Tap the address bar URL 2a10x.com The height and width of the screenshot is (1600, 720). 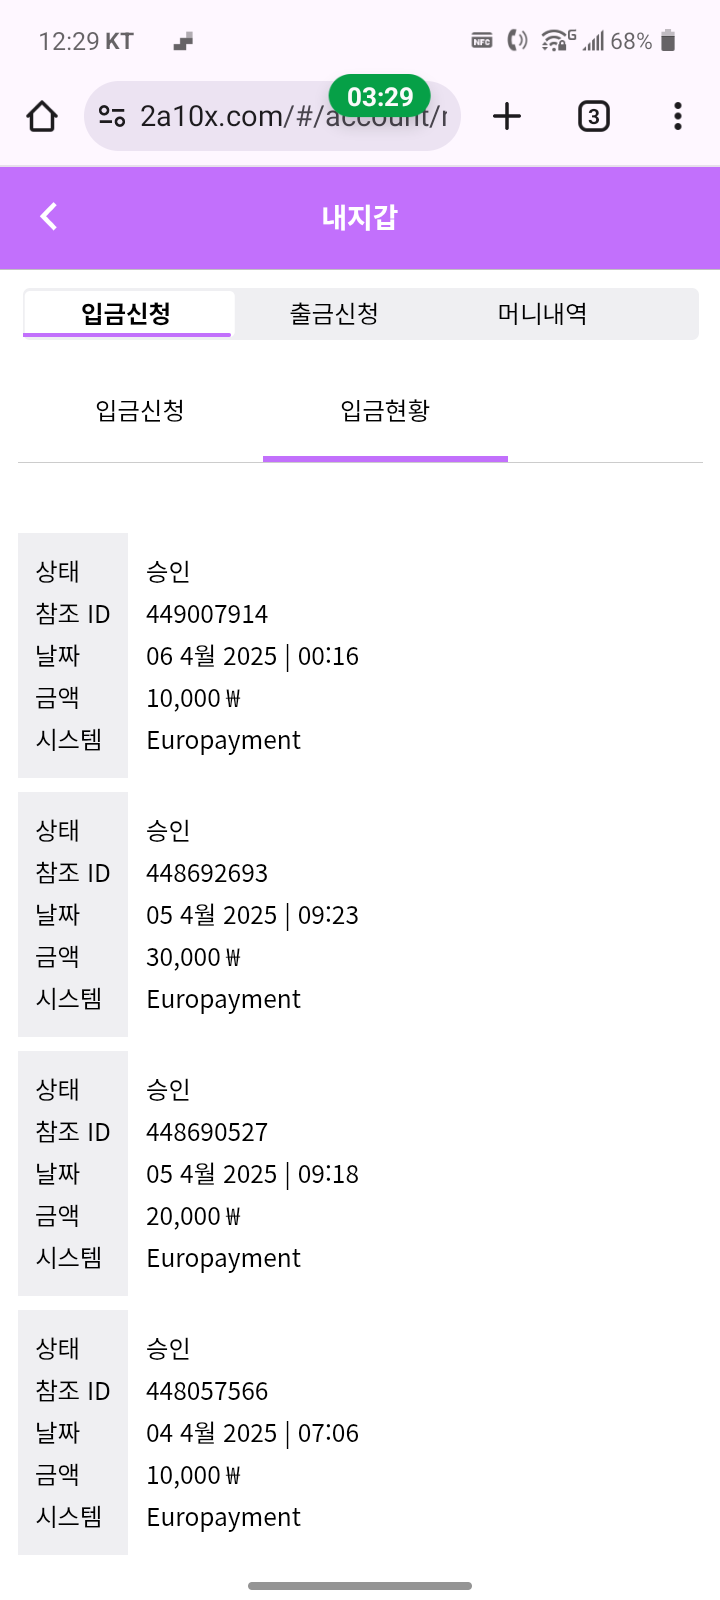(x=290, y=117)
